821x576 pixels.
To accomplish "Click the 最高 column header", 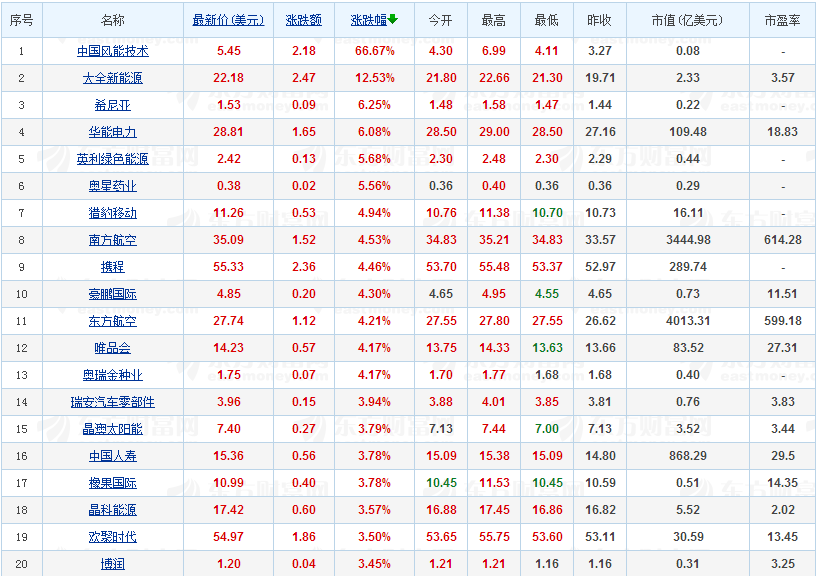I will pos(494,20).
